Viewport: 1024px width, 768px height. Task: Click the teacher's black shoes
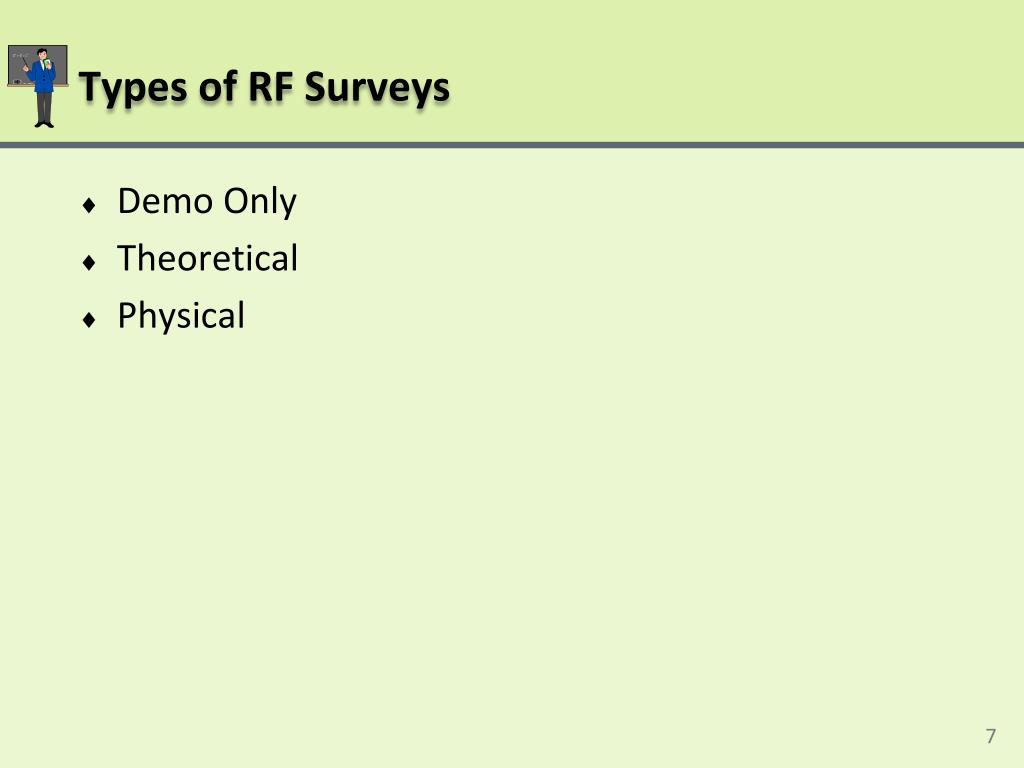pyautogui.click(x=44, y=124)
